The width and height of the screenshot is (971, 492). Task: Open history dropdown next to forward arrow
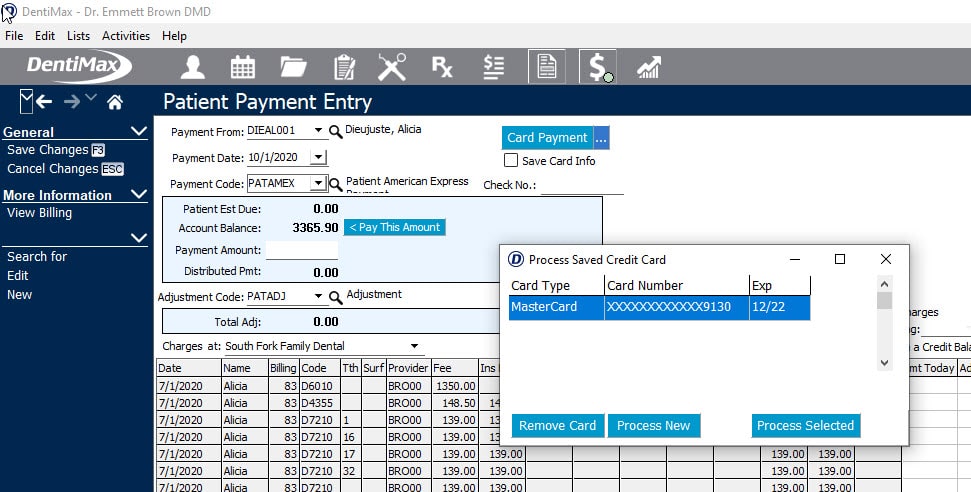pyautogui.click(x=90, y=97)
